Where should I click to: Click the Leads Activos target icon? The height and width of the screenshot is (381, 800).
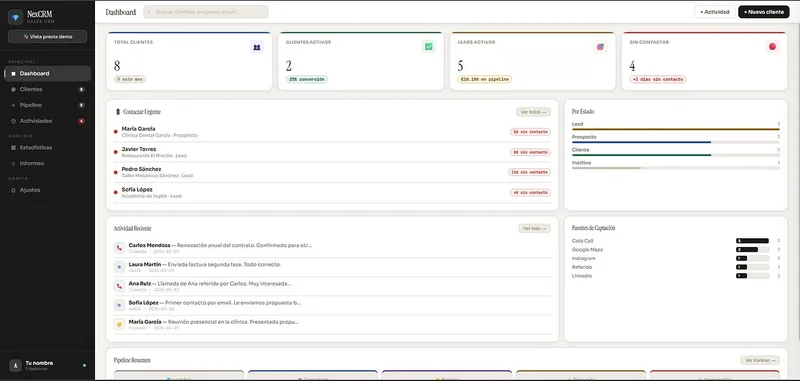[x=601, y=47]
